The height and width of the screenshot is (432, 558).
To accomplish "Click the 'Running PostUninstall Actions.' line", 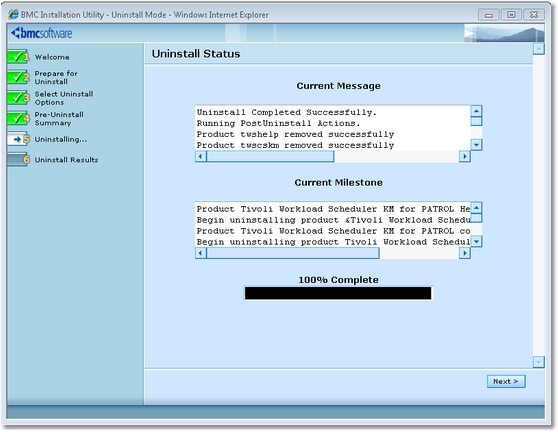I will point(278,123).
